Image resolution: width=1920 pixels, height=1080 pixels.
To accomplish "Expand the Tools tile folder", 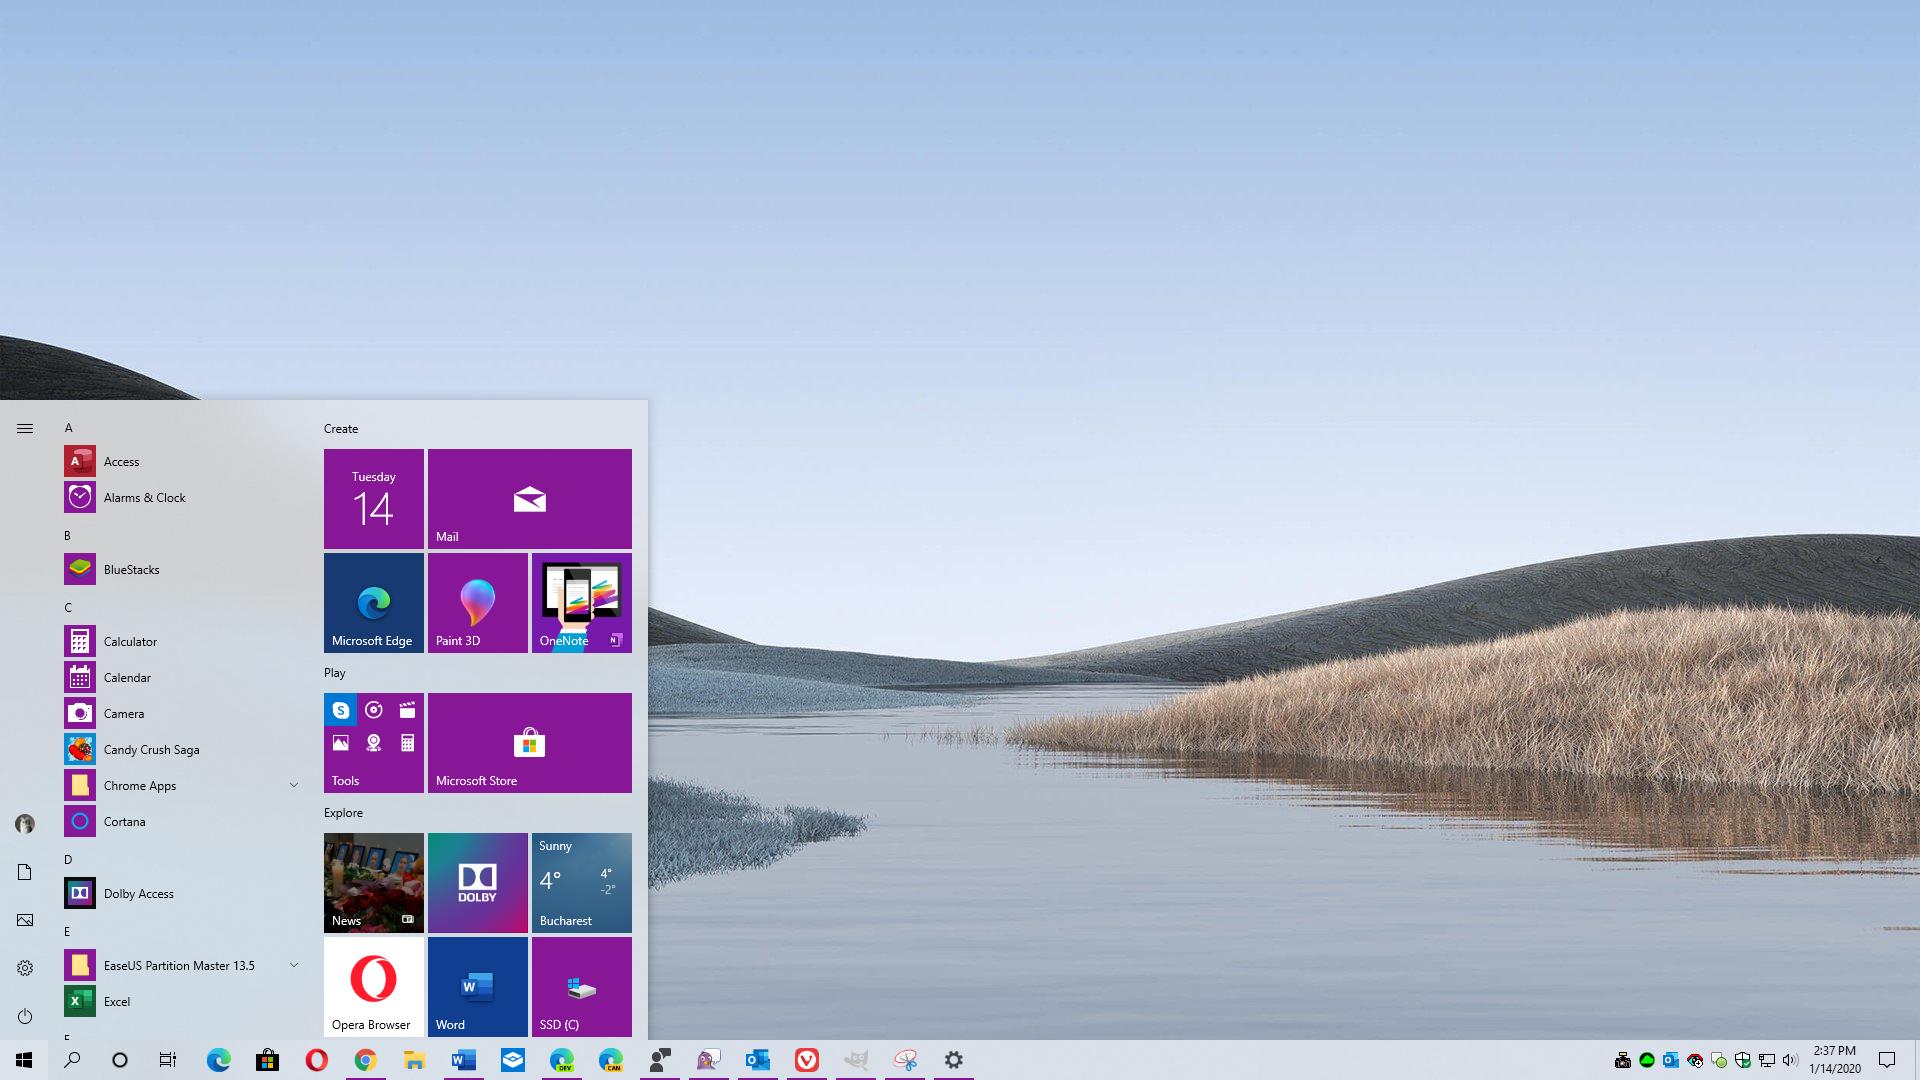I will pos(374,743).
